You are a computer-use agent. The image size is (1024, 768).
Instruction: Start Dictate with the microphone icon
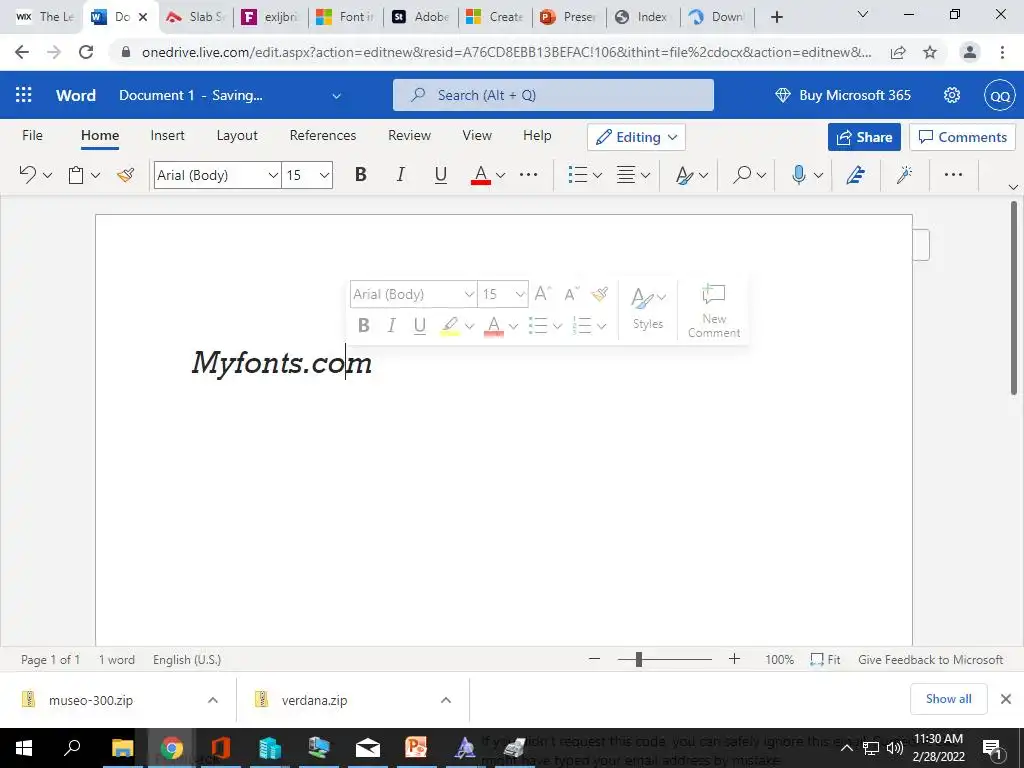798,174
